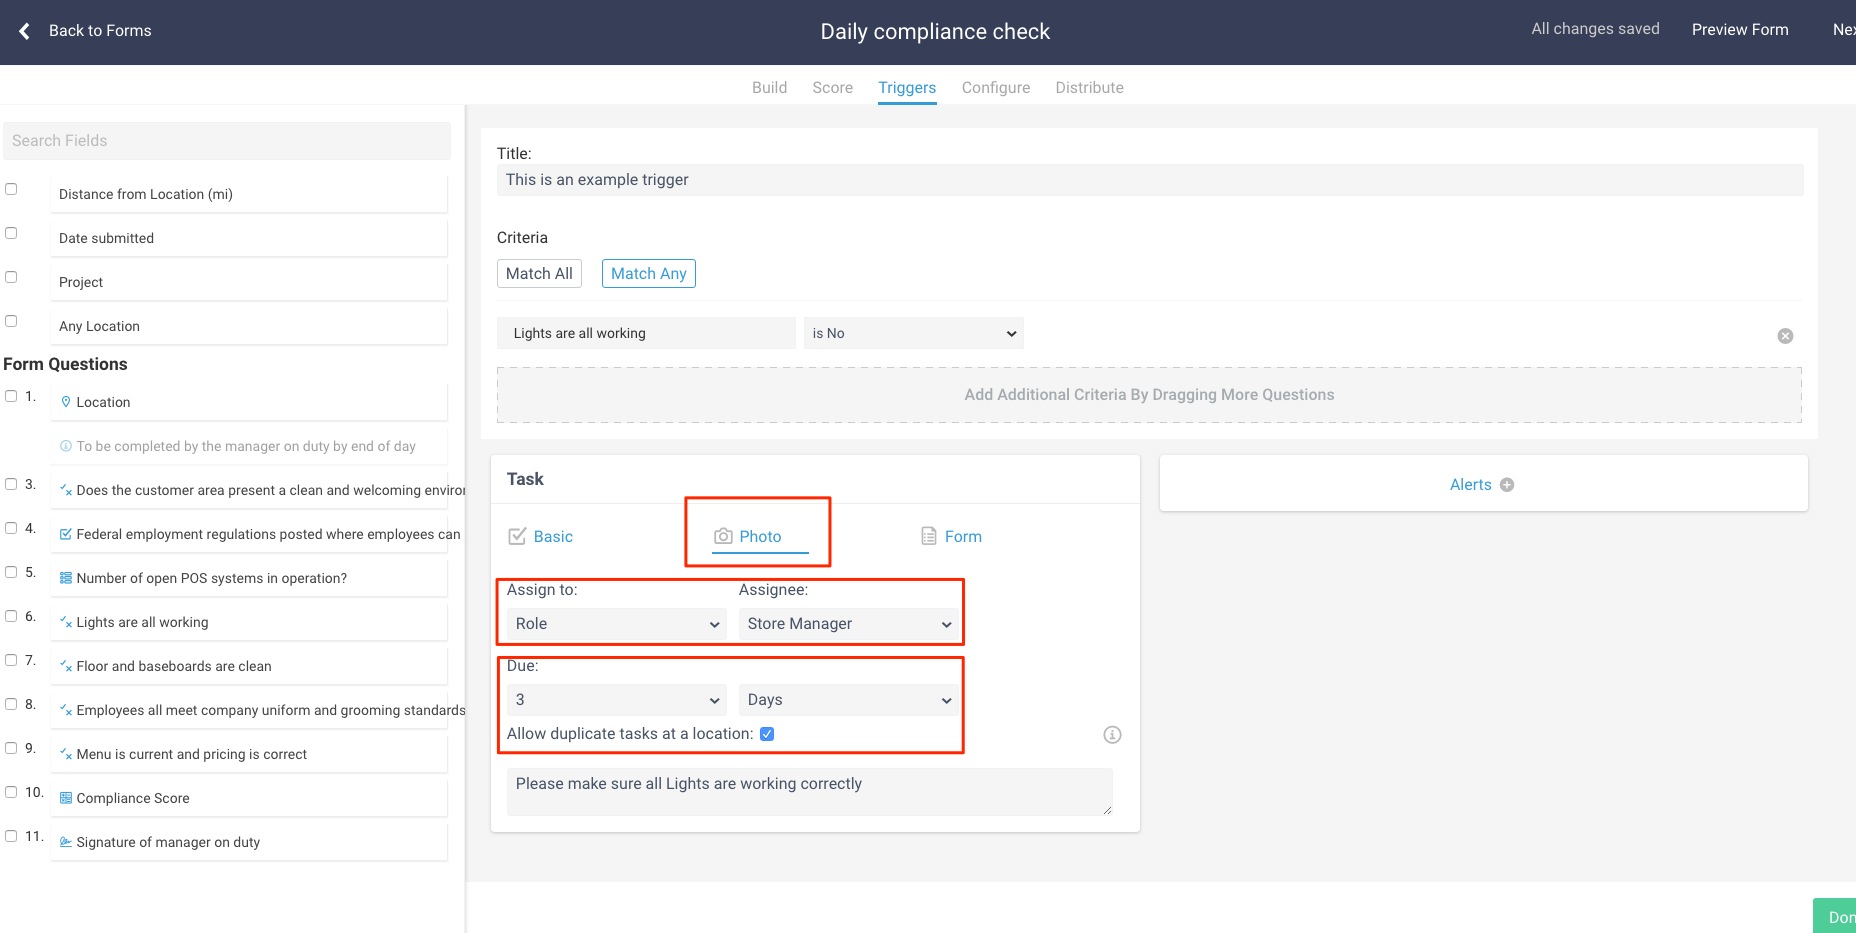Click All changes saved status text
Image resolution: width=1856 pixels, height=933 pixels.
pos(1595,29)
